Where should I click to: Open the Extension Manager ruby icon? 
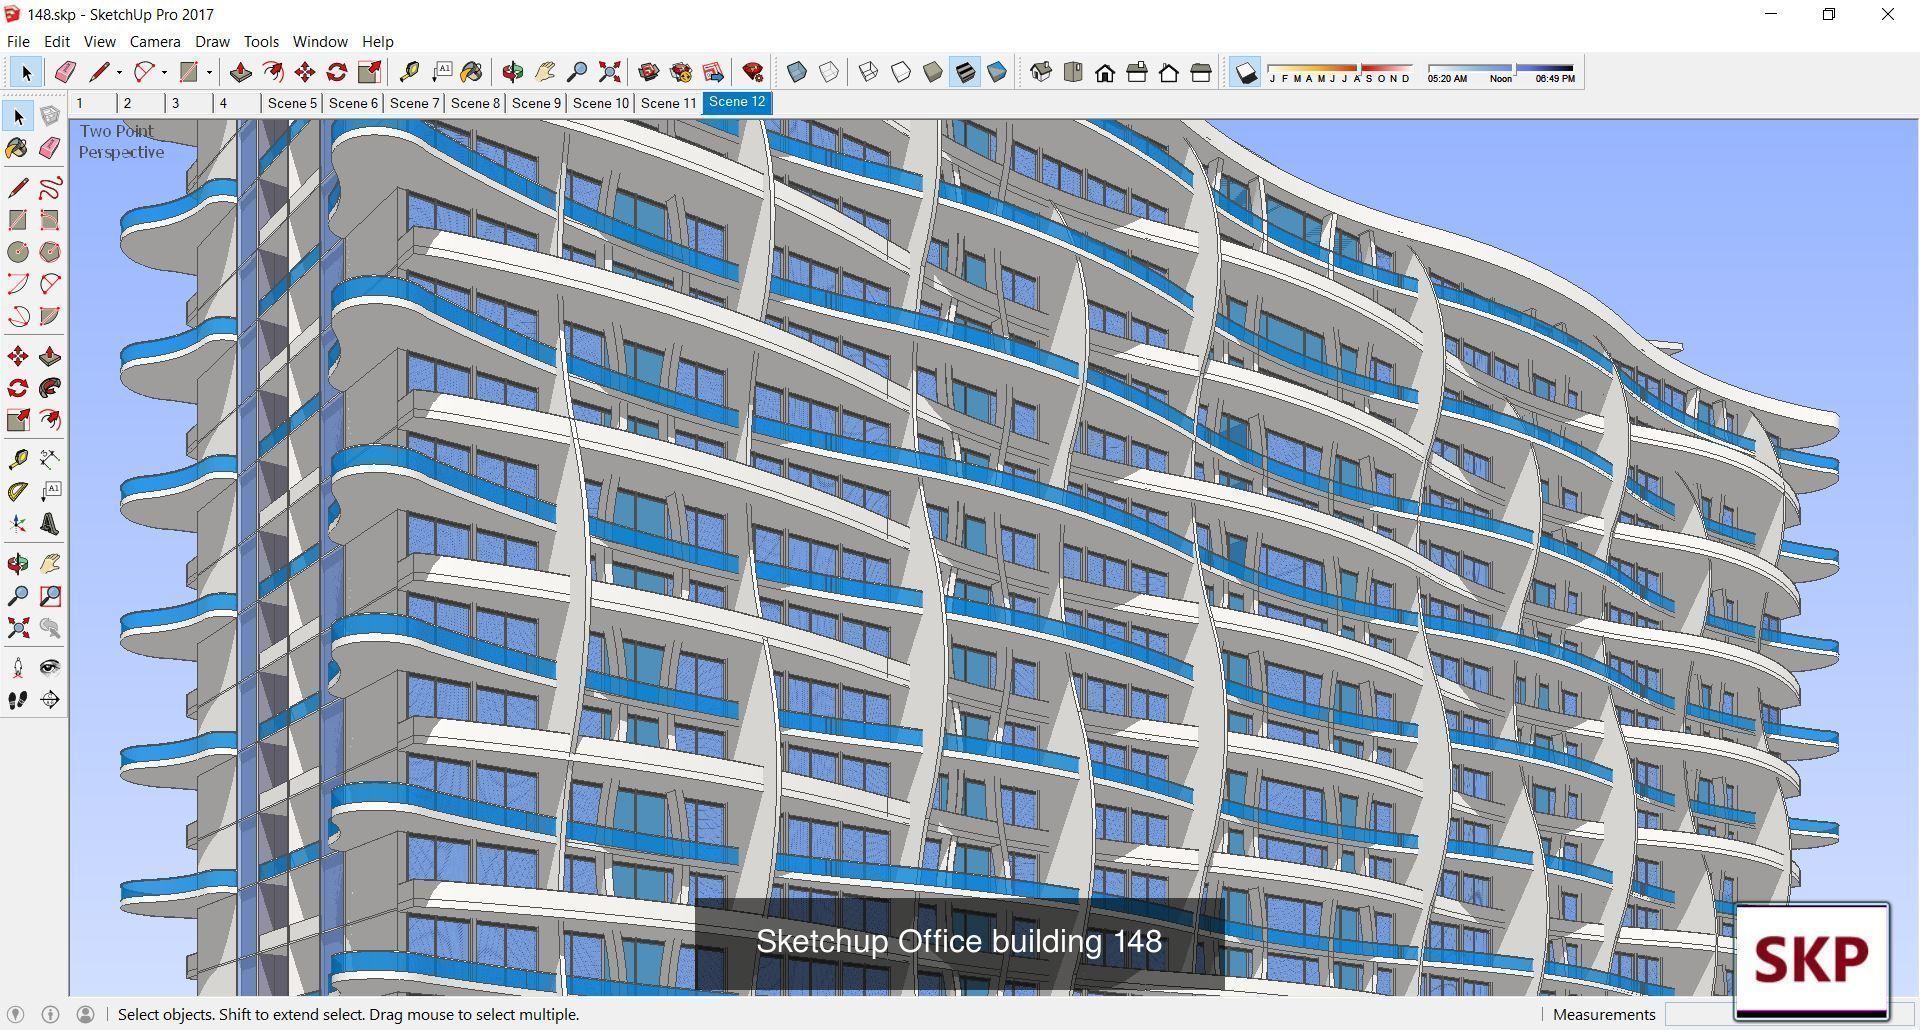pos(753,72)
